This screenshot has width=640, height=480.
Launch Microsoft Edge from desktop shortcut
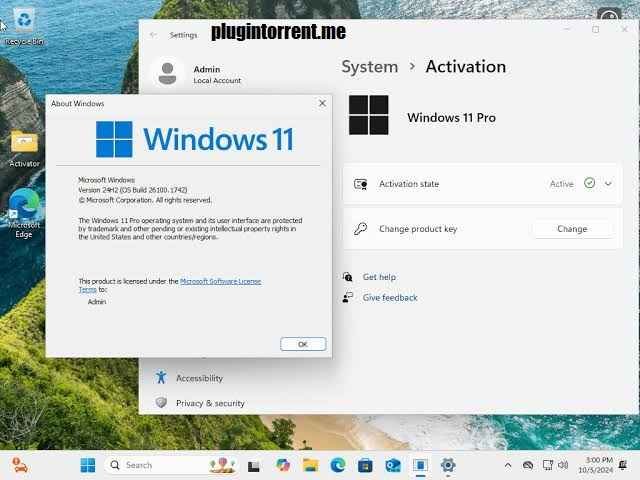(x=24, y=213)
